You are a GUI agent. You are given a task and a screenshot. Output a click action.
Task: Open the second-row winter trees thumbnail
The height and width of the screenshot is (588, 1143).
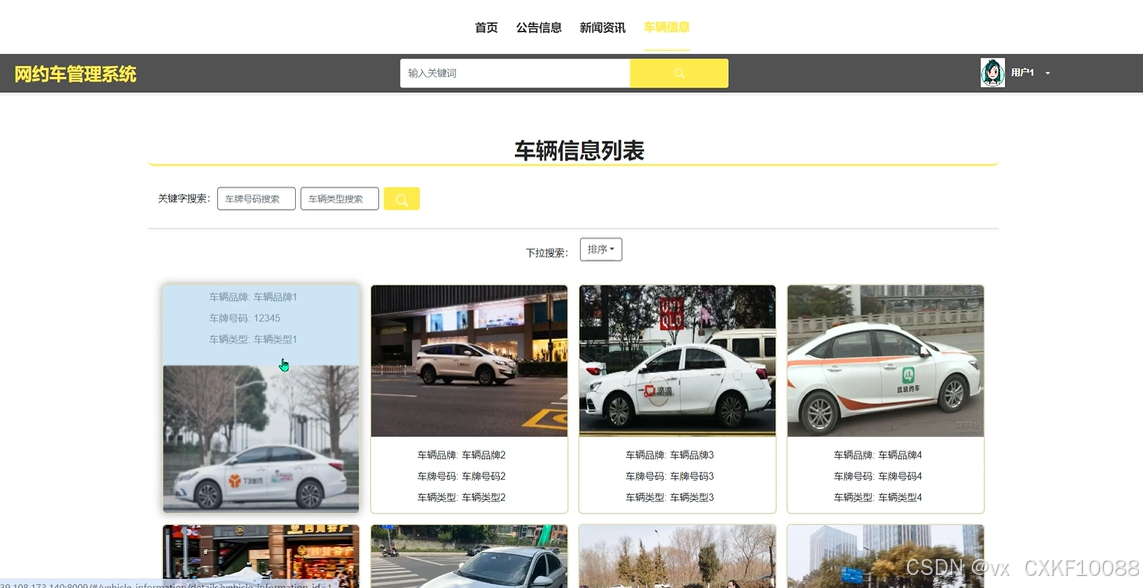tap(677, 556)
